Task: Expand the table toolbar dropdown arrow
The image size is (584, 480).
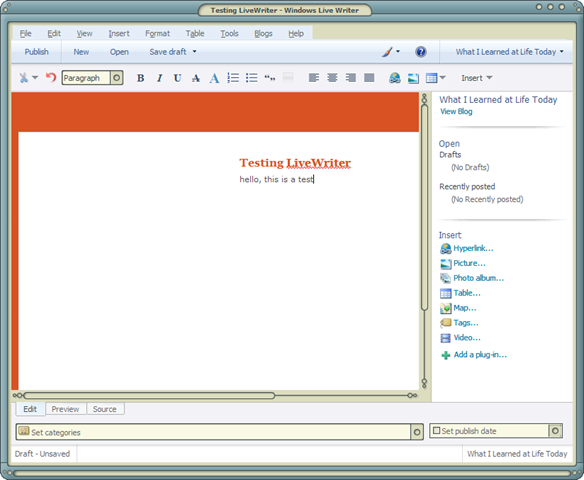Action: (442, 77)
